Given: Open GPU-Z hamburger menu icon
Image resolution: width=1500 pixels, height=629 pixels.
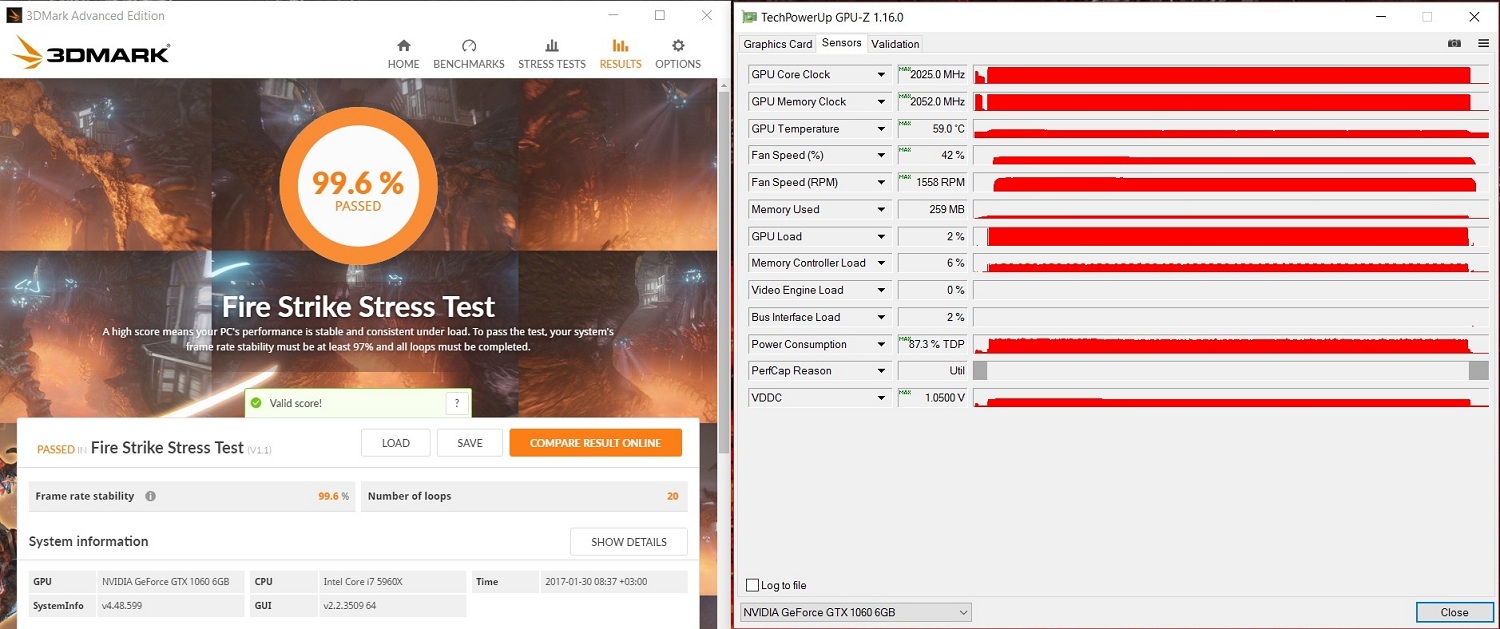Looking at the screenshot, I should [x=1483, y=44].
